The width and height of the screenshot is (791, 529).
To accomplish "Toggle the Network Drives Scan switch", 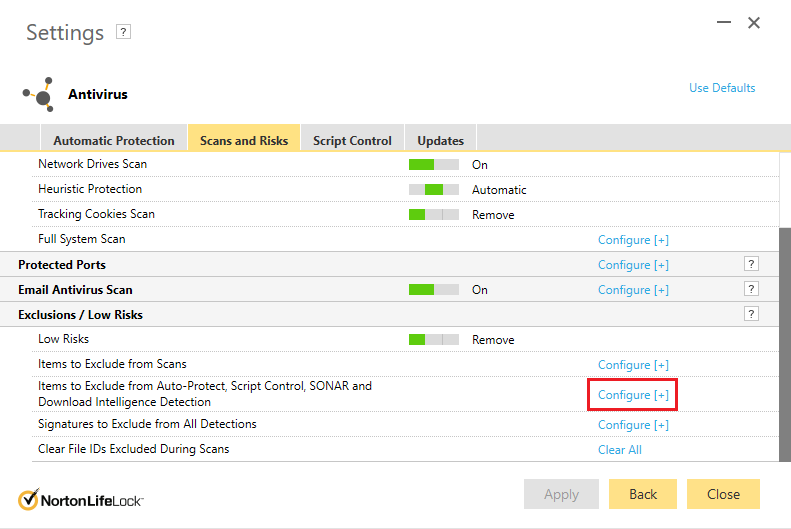I will point(434,164).
